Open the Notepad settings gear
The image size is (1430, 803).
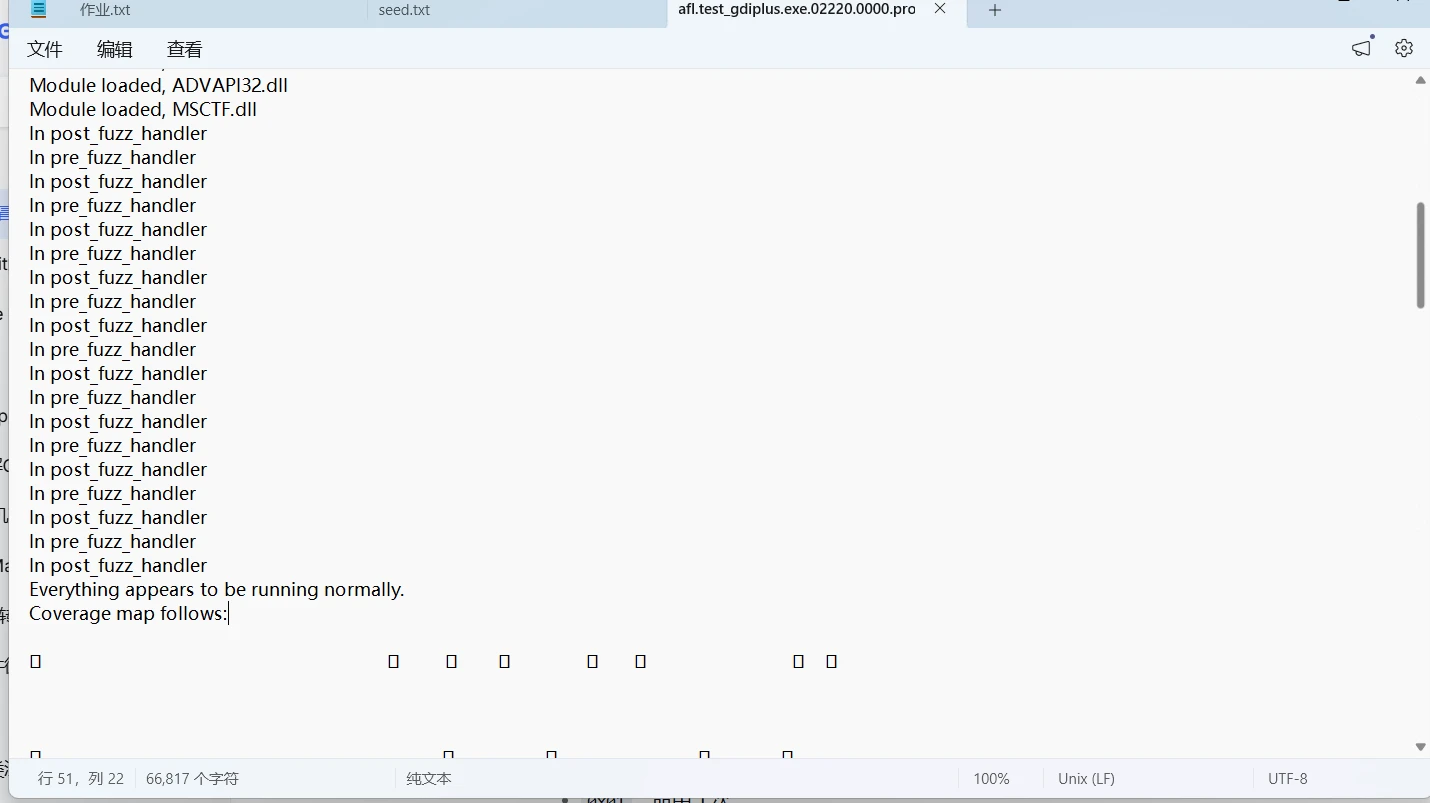(x=1404, y=48)
